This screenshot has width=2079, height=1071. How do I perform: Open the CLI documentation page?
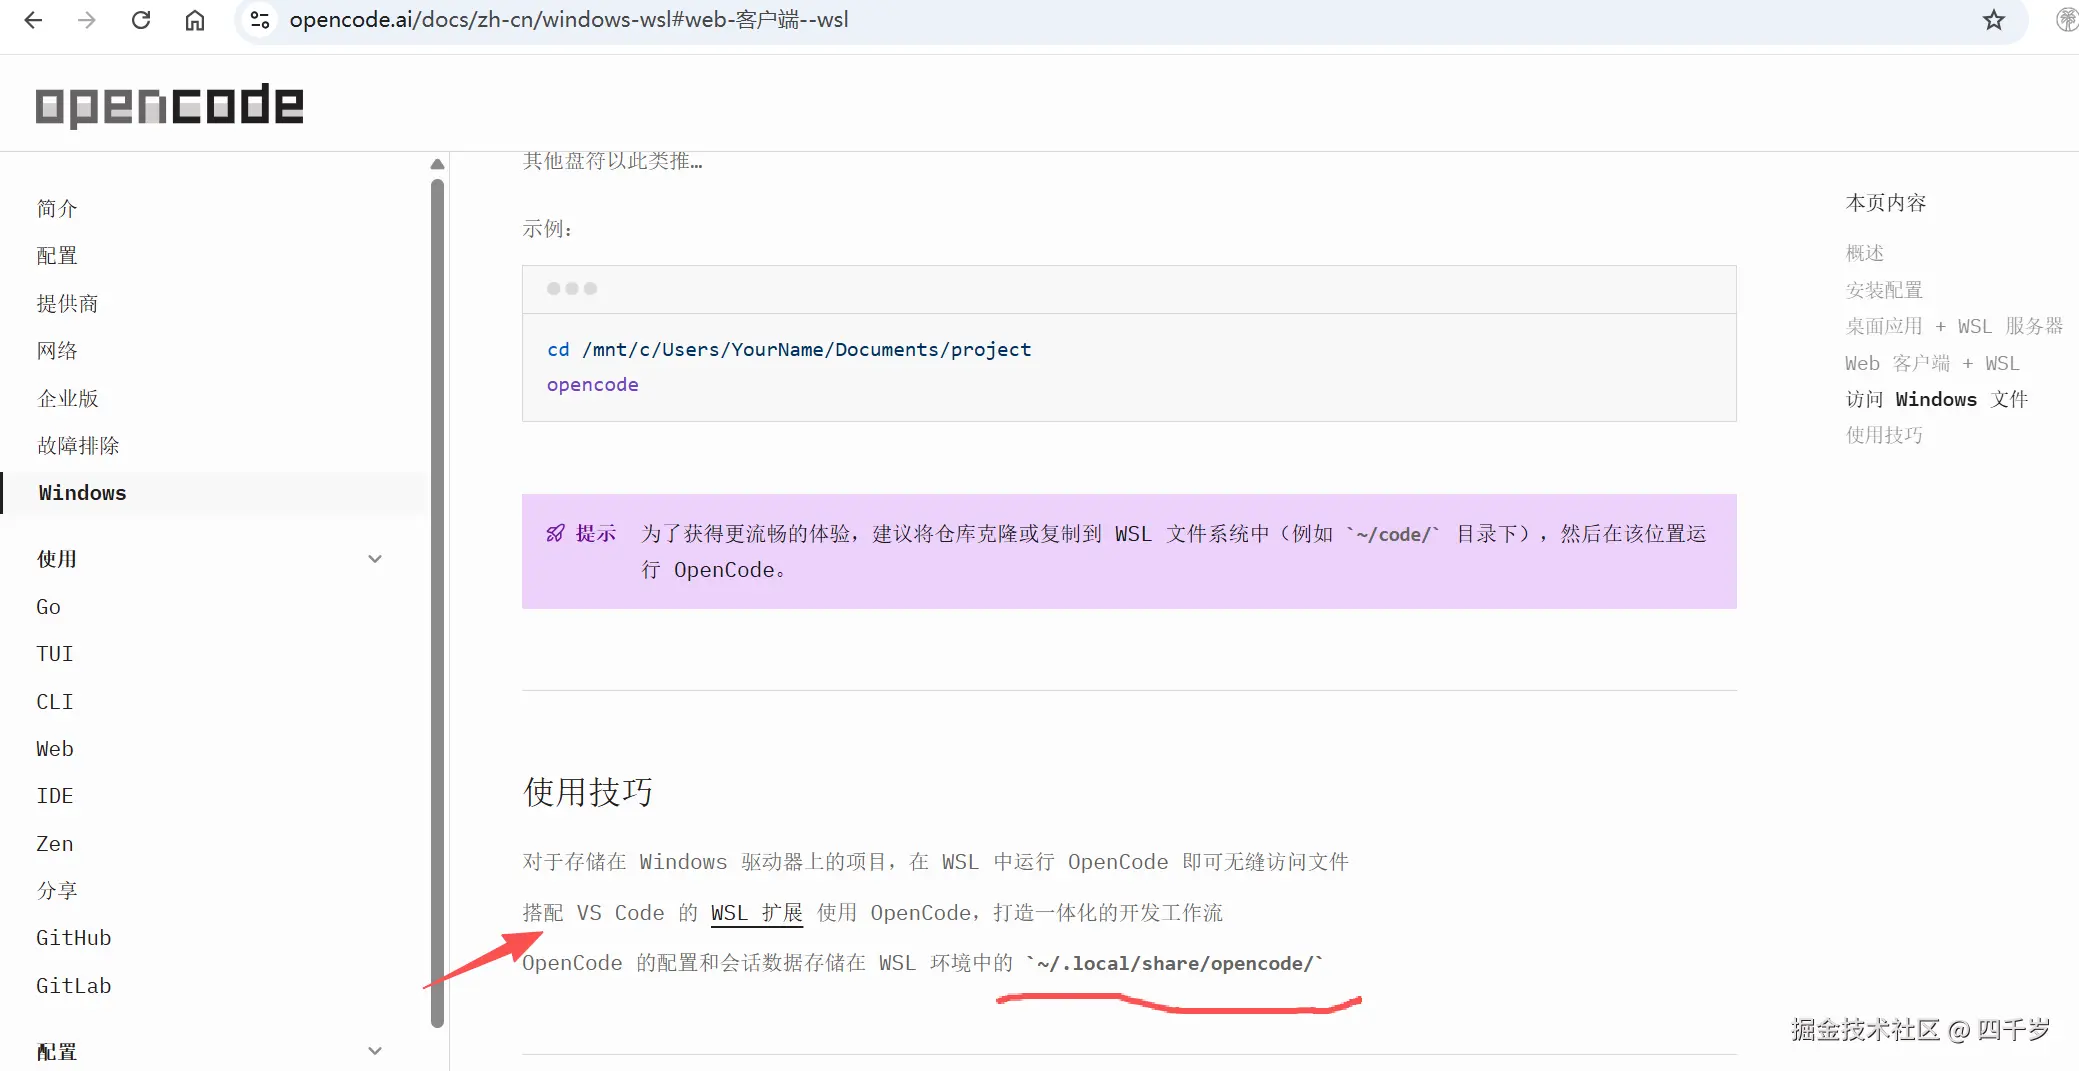click(x=54, y=701)
